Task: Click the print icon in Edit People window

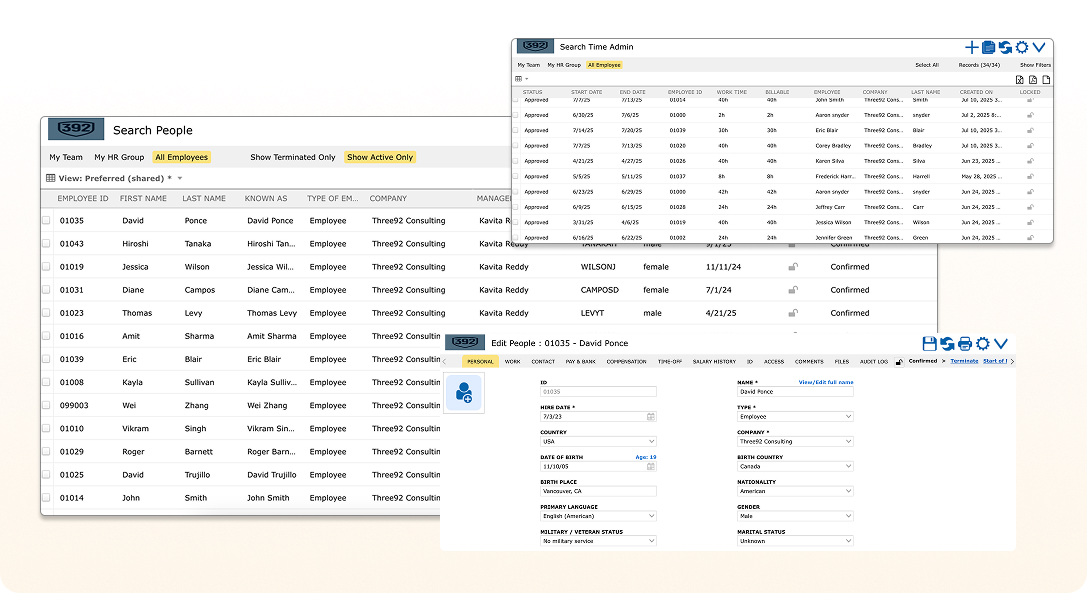Action: [x=964, y=343]
